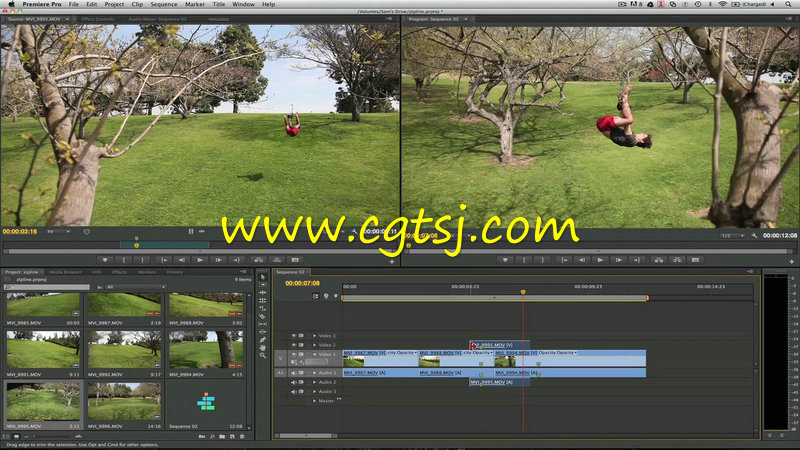800x450 pixels.
Task: Select the Track Select tool
Action: point(263,285)
